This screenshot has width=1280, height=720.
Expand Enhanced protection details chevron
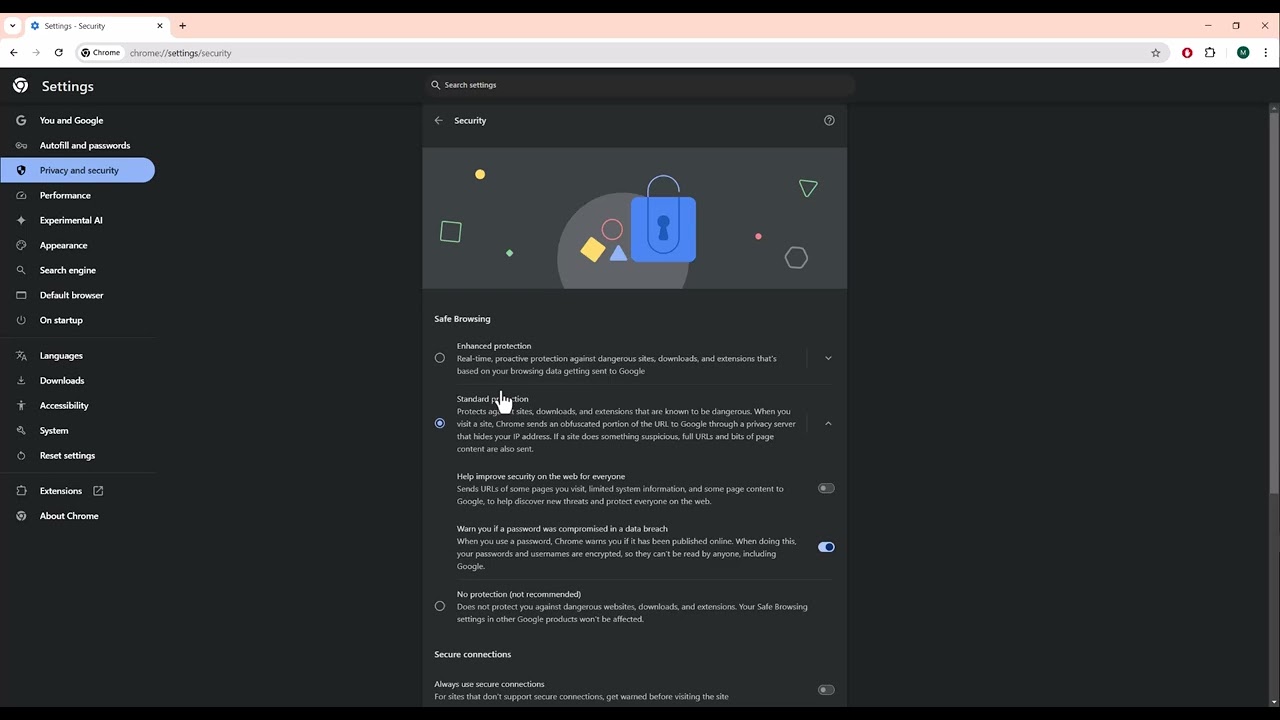(x=828, y=358)
